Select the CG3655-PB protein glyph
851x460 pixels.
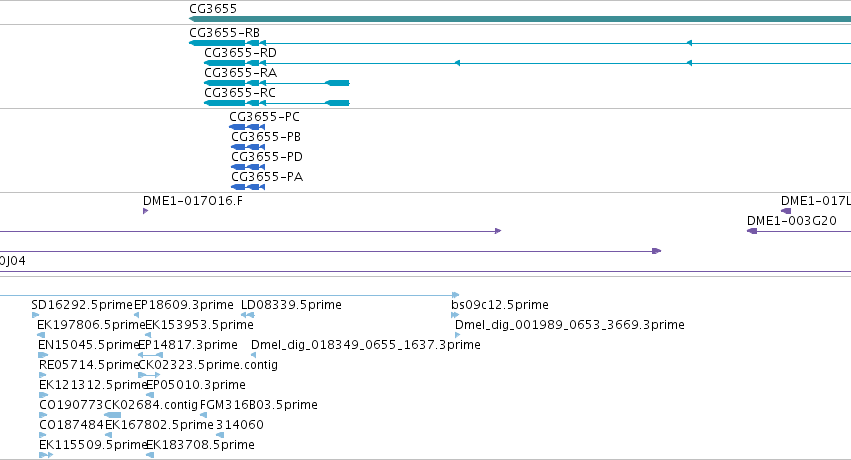(248, 147)
